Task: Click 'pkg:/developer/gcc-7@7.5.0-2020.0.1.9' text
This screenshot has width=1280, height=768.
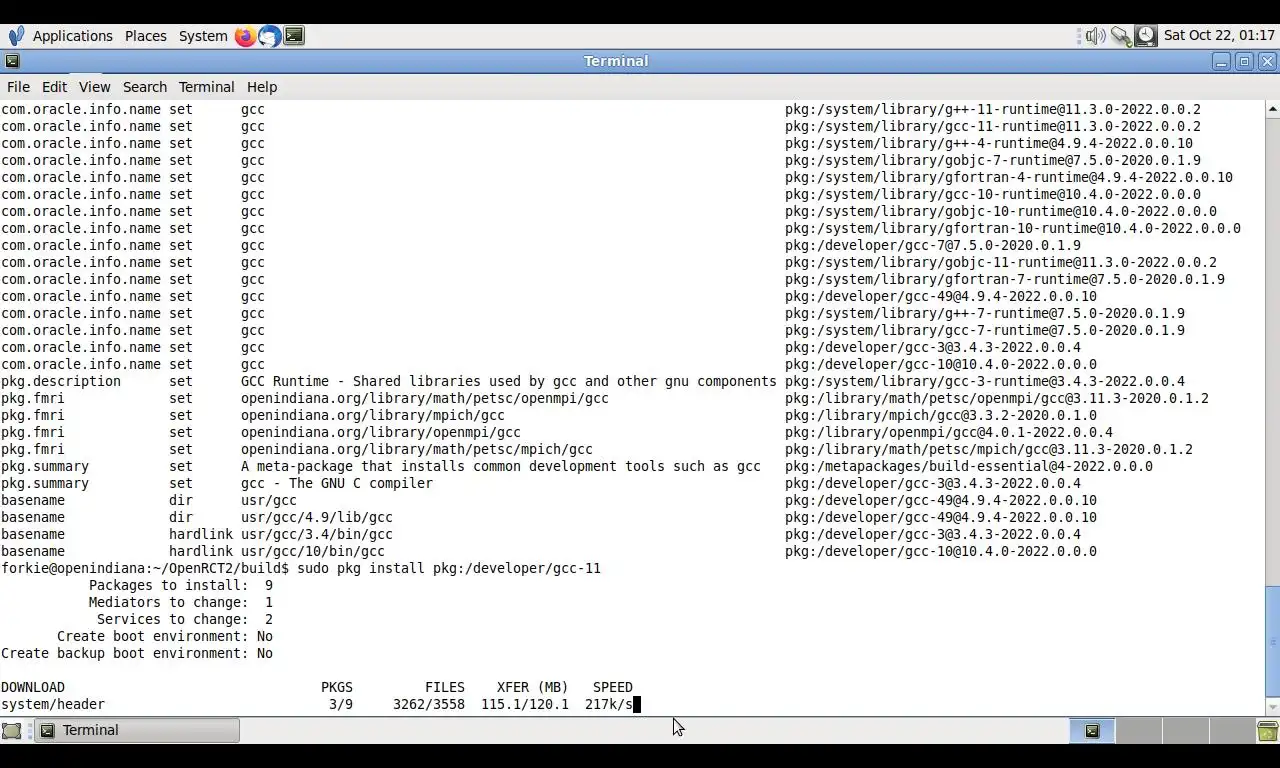Action: (x=933, y=245)
